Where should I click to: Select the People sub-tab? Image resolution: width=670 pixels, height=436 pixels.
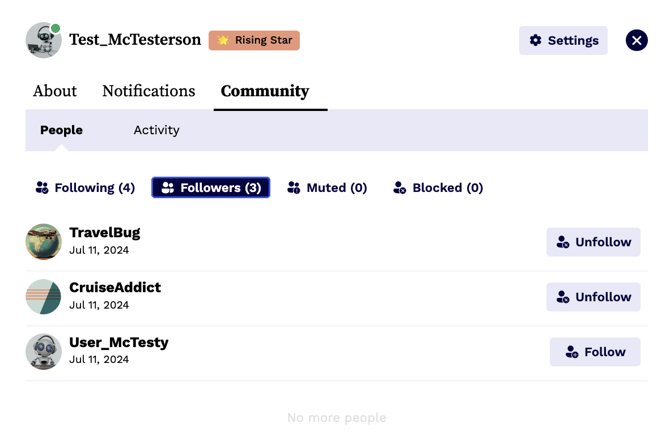point(61,130)
